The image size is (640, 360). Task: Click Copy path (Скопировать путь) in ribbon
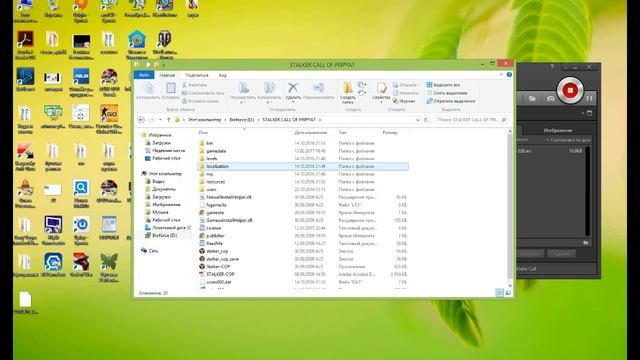pyautogui.click(x=203, y=93)
